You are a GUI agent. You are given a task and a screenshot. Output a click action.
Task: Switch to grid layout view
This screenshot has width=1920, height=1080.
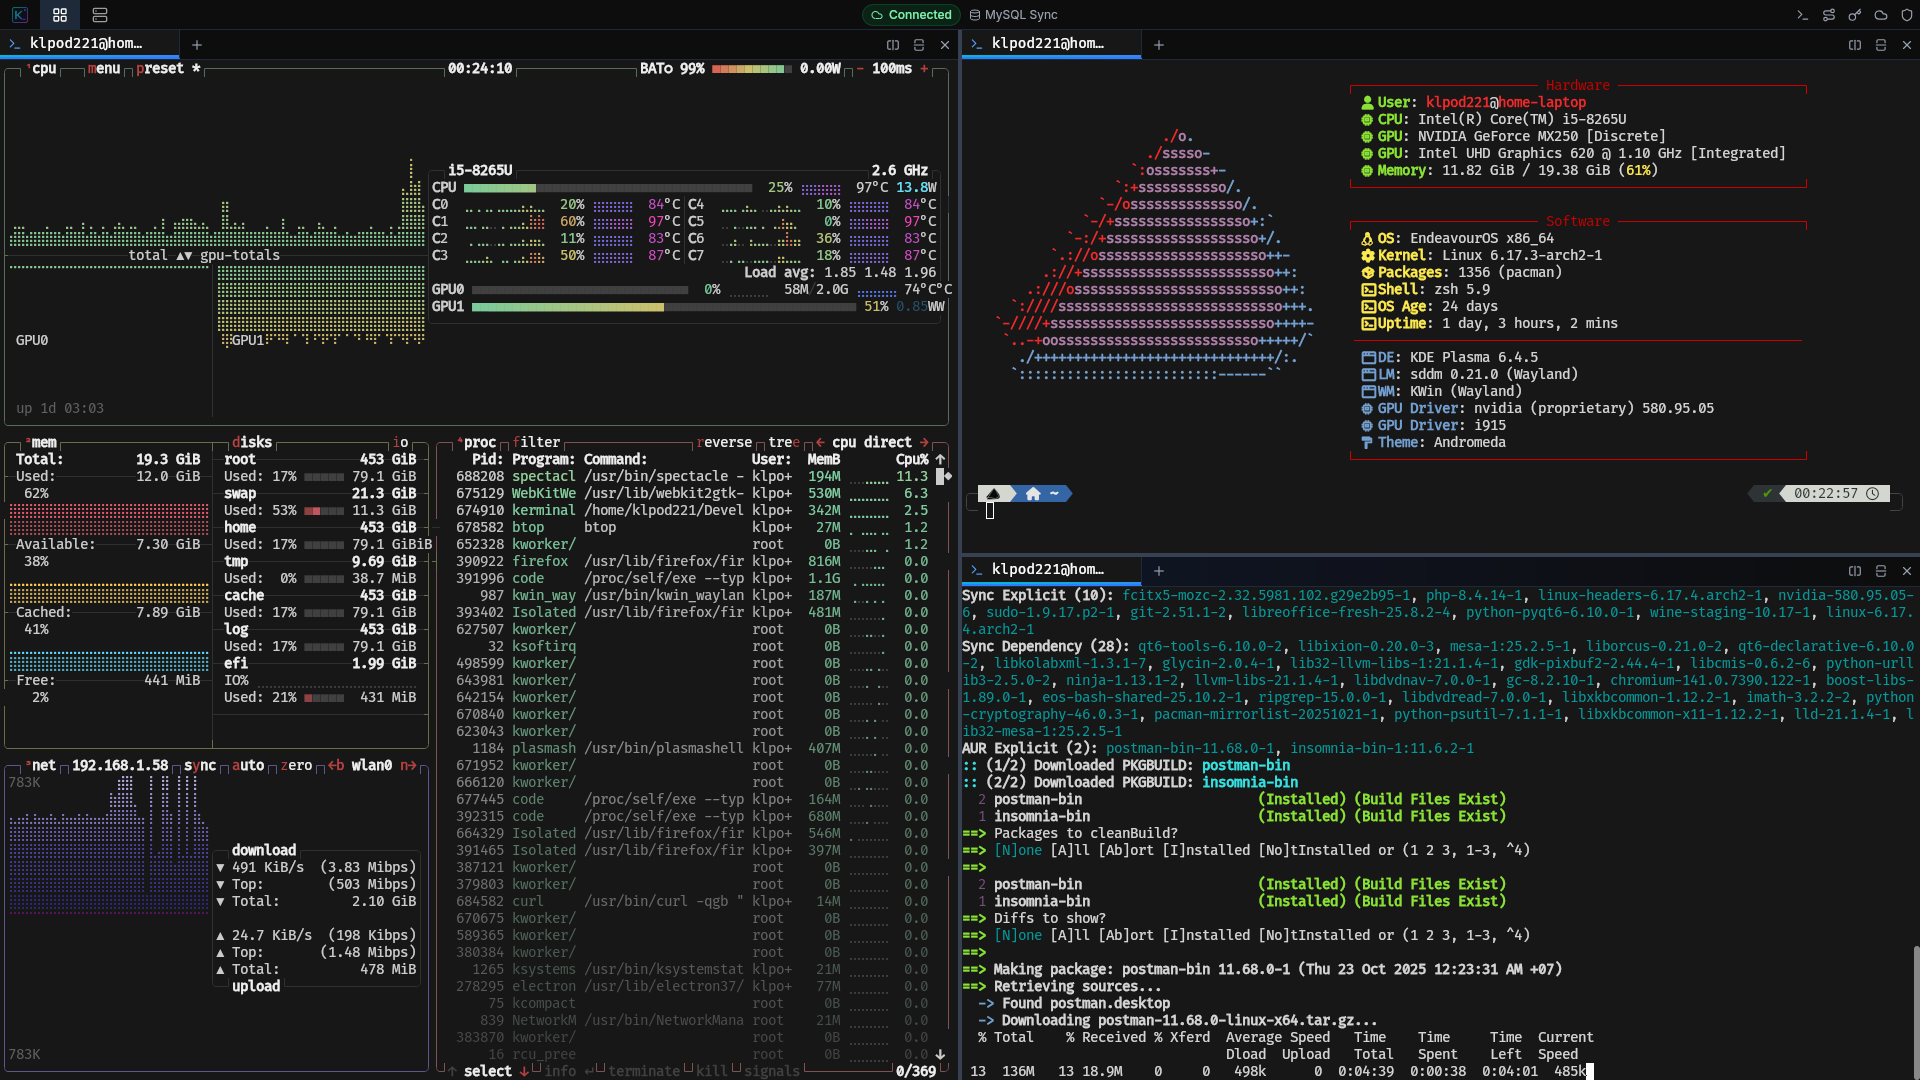(59, 15)
